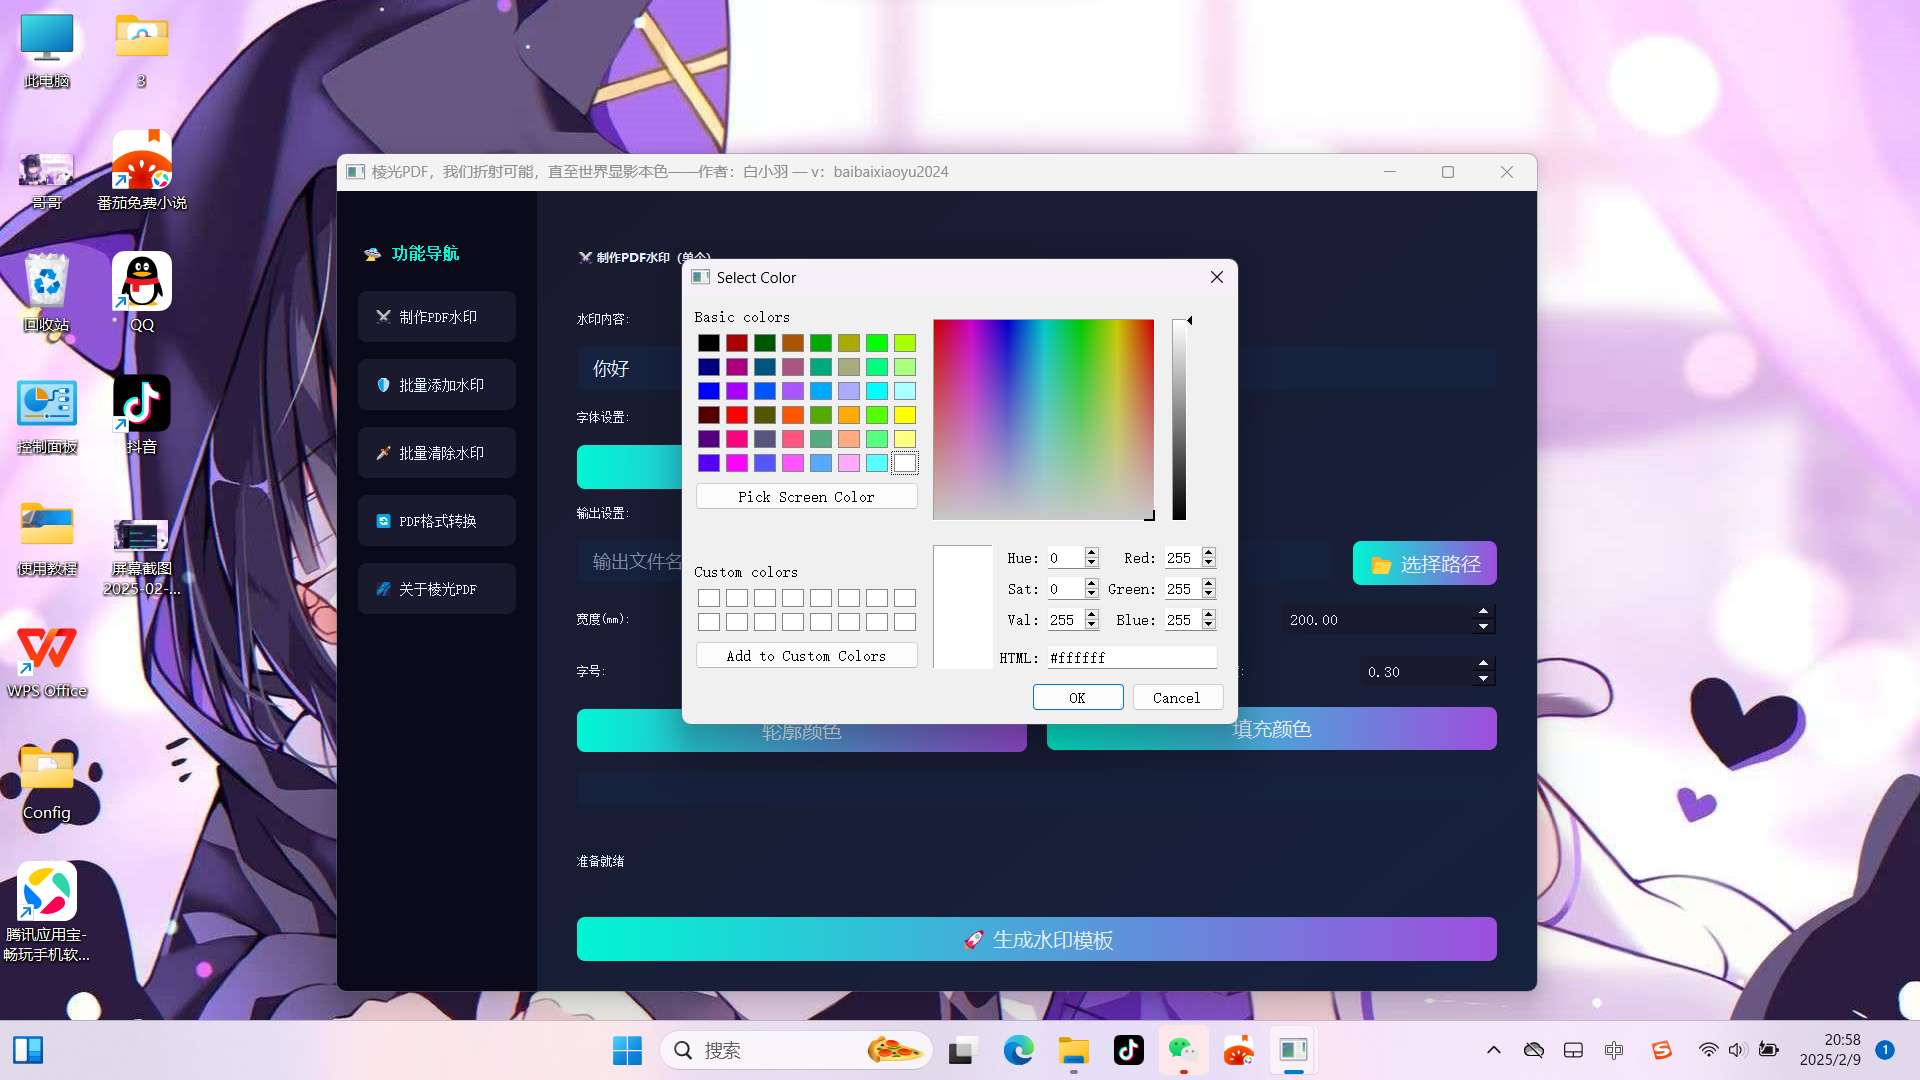Open the 制作PDF水印 navigation item
The height and width of the screenshot is (1080, 1920).
pos(437,317)
